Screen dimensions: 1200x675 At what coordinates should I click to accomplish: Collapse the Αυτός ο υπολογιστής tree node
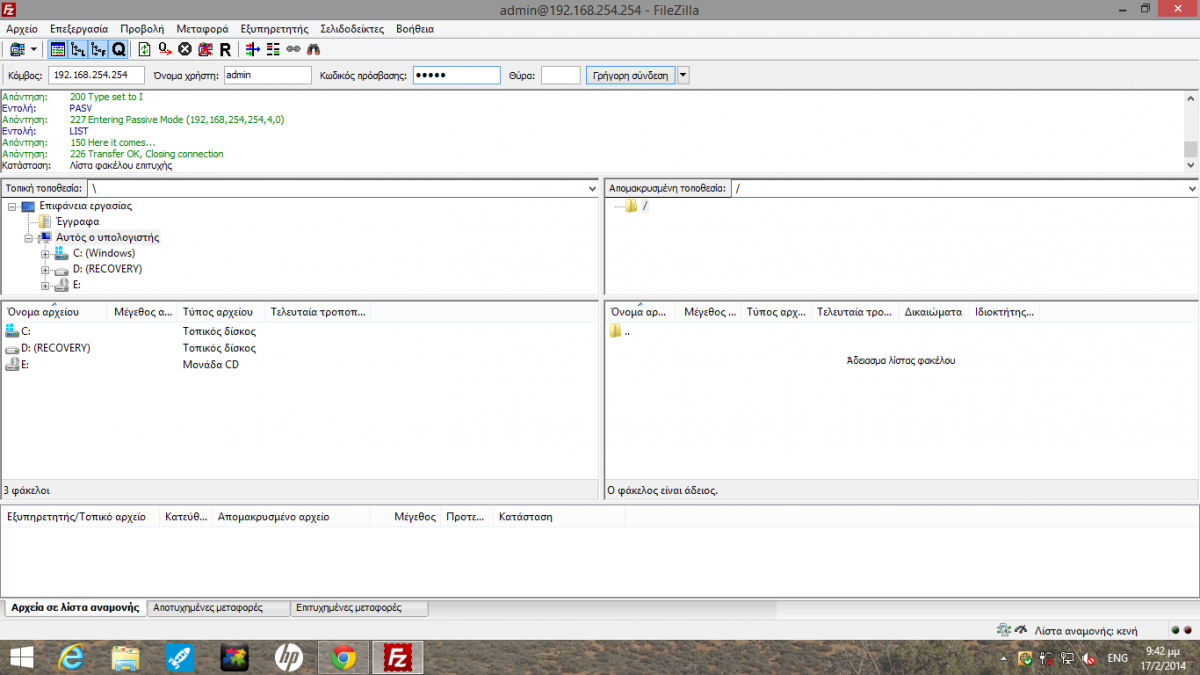coord(29,238)
